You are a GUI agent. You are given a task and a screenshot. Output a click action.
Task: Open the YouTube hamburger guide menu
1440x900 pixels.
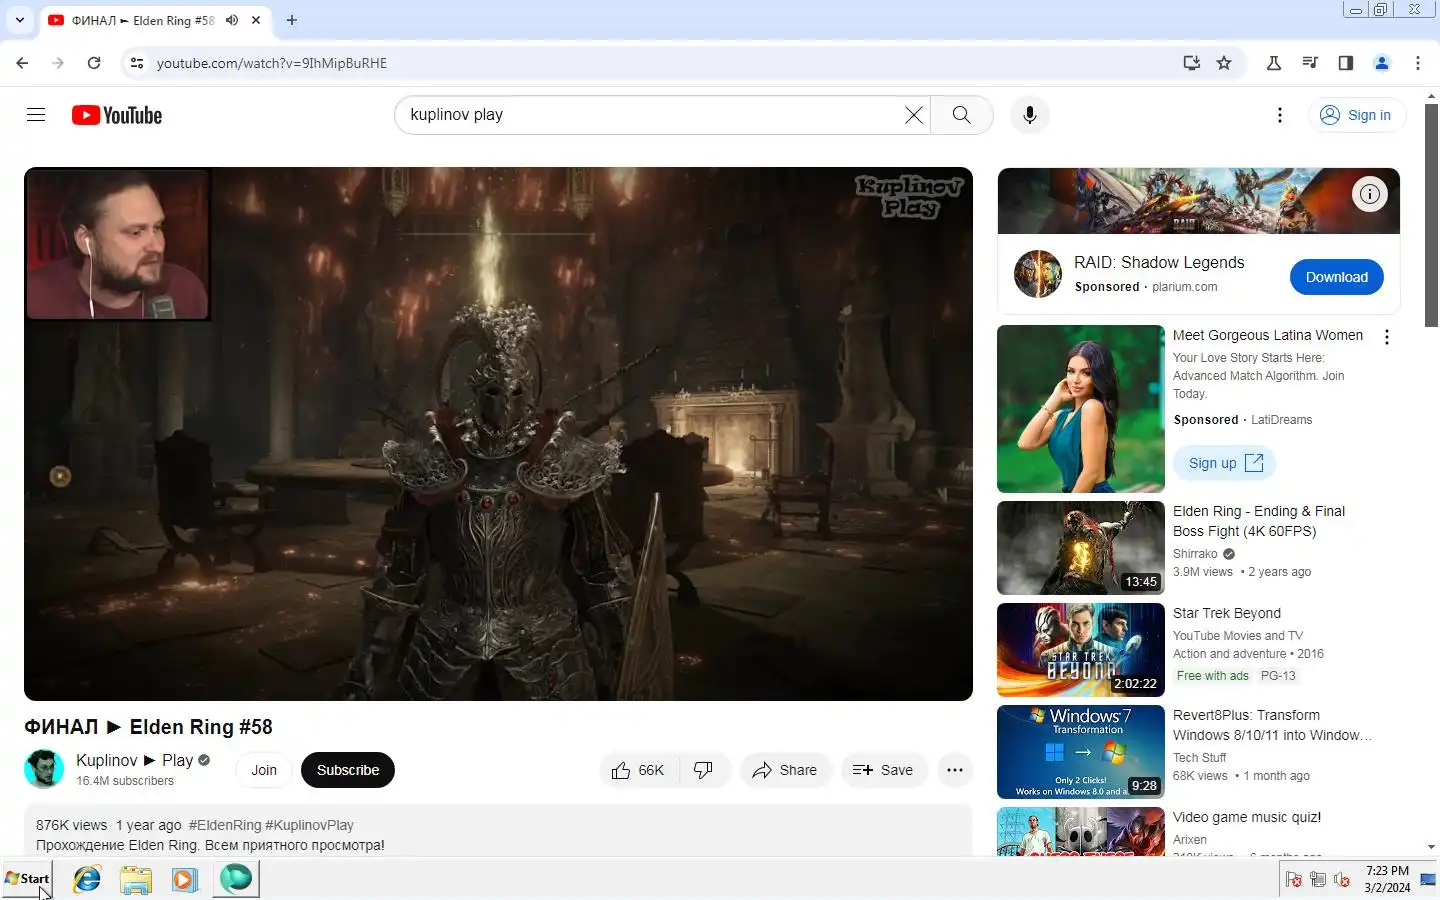pos(36,115)
